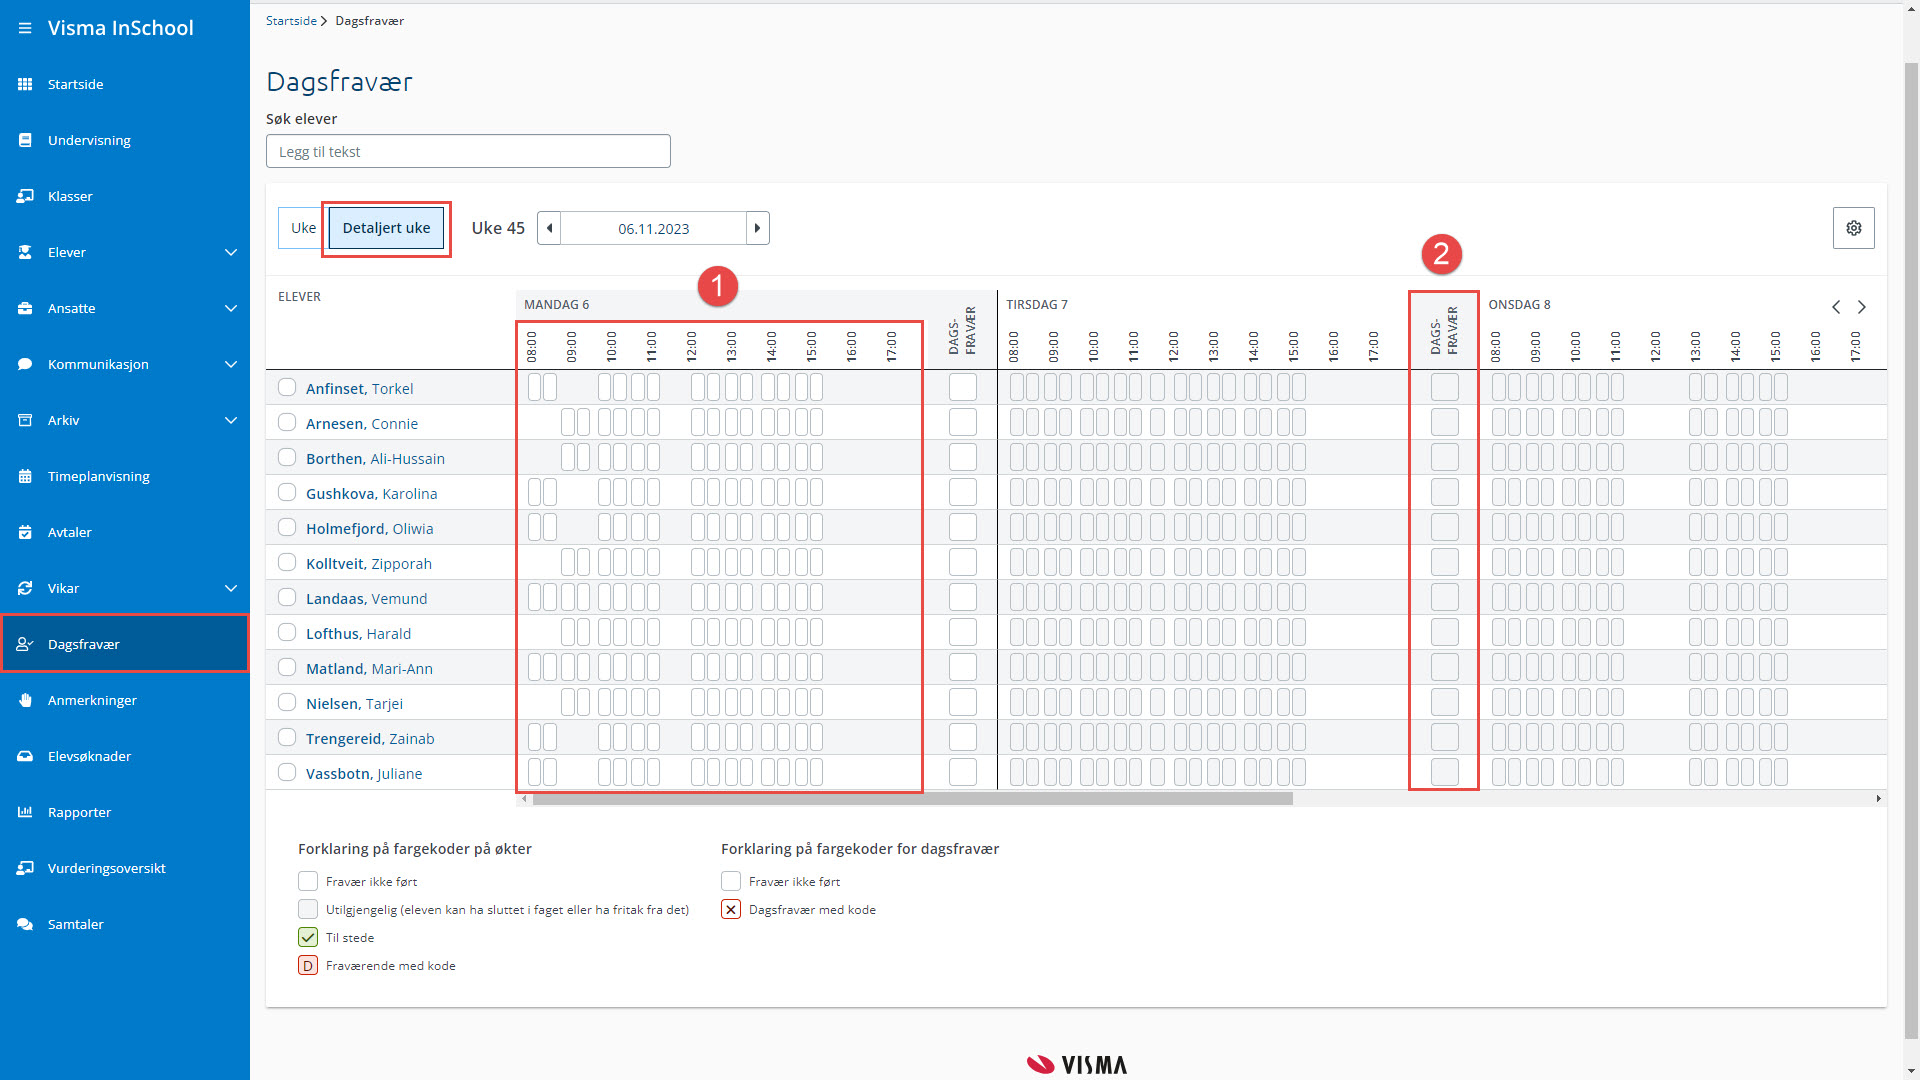Click the Avtaler calendar-check icon
Image resolution: width=1920 pixels, height=1080 pixels.
[25, 532]
